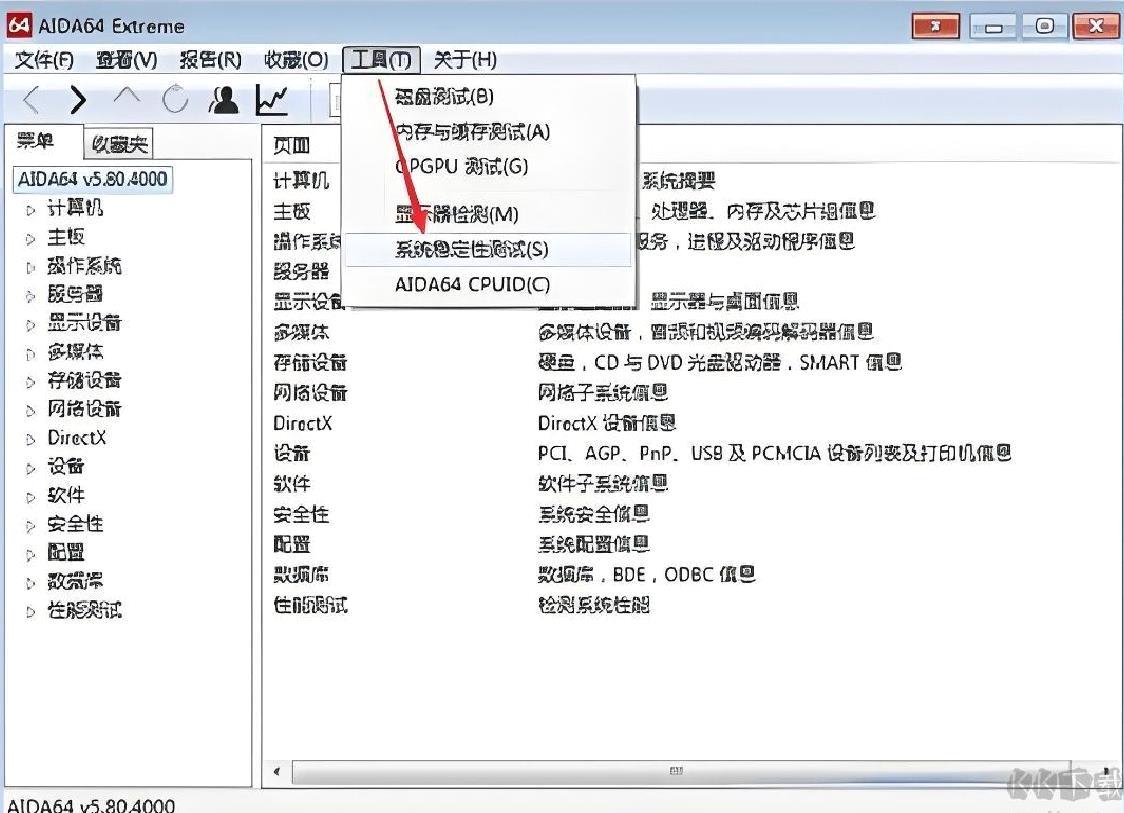Viewport: 1124px width, 813px height.
Task: Click horizontal scrollbar left arrow
Action: [277, 771]
